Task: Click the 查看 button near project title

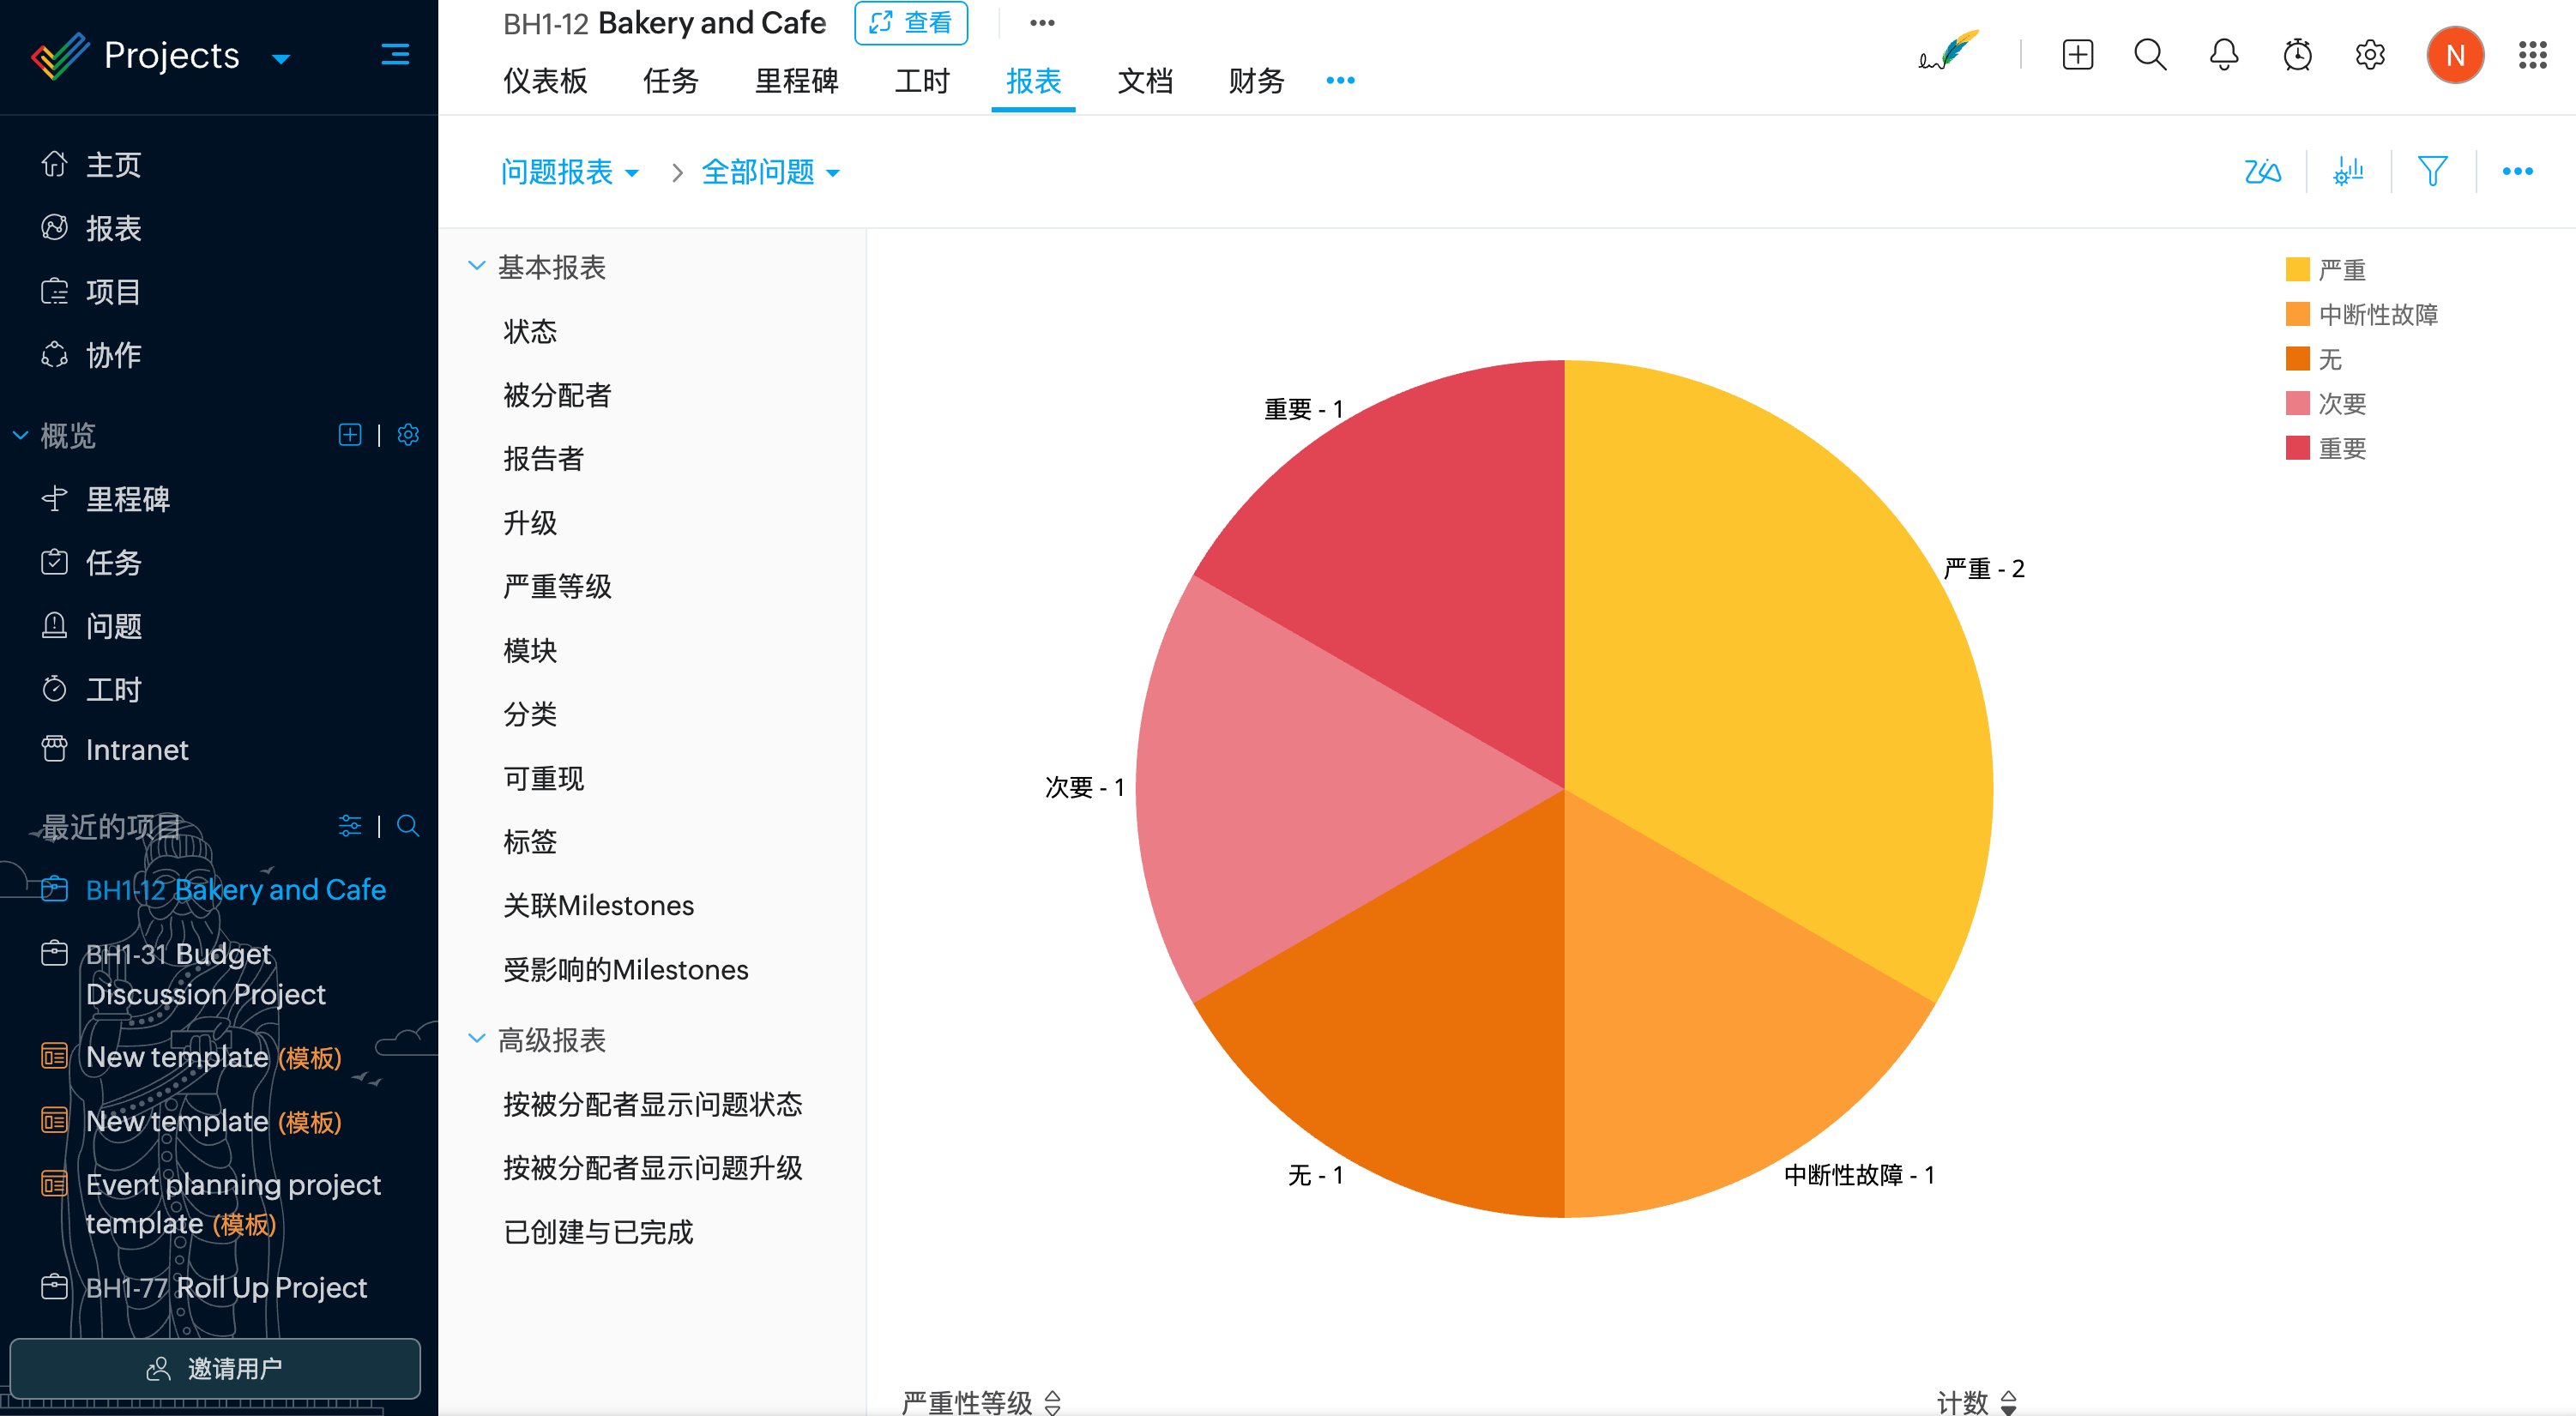Action: tap(910, 23)
